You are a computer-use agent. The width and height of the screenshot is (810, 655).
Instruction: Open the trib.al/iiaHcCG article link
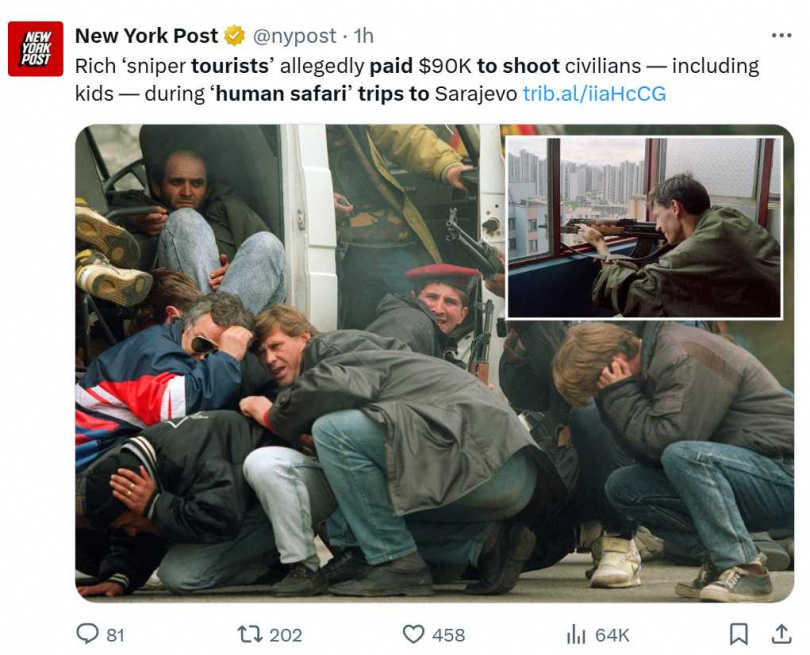tap(594, 94)
